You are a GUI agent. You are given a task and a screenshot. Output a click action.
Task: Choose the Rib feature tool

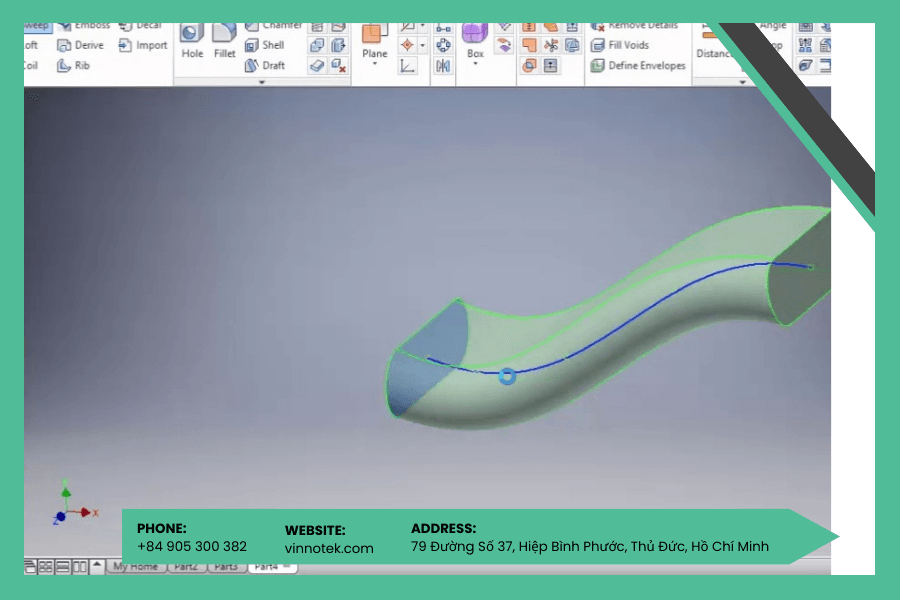(73, 66)
